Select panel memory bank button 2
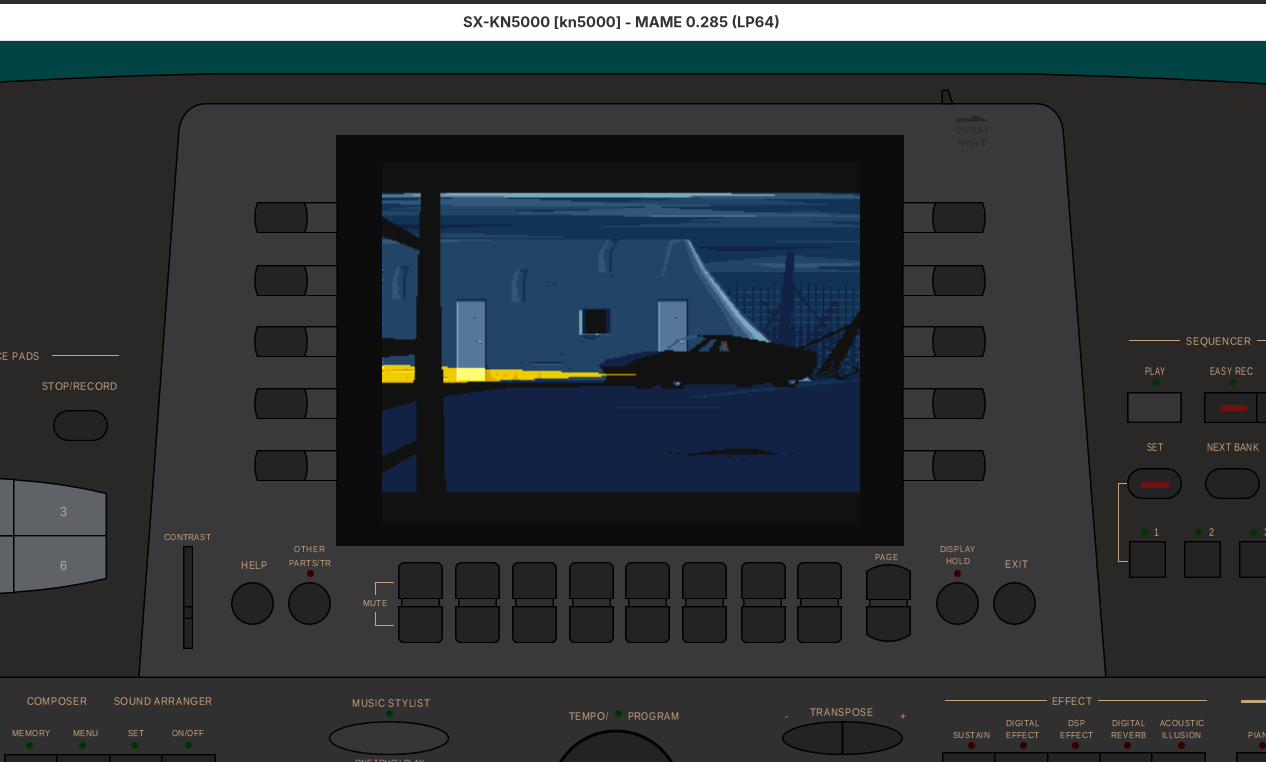 click(x=1202, y=559)
